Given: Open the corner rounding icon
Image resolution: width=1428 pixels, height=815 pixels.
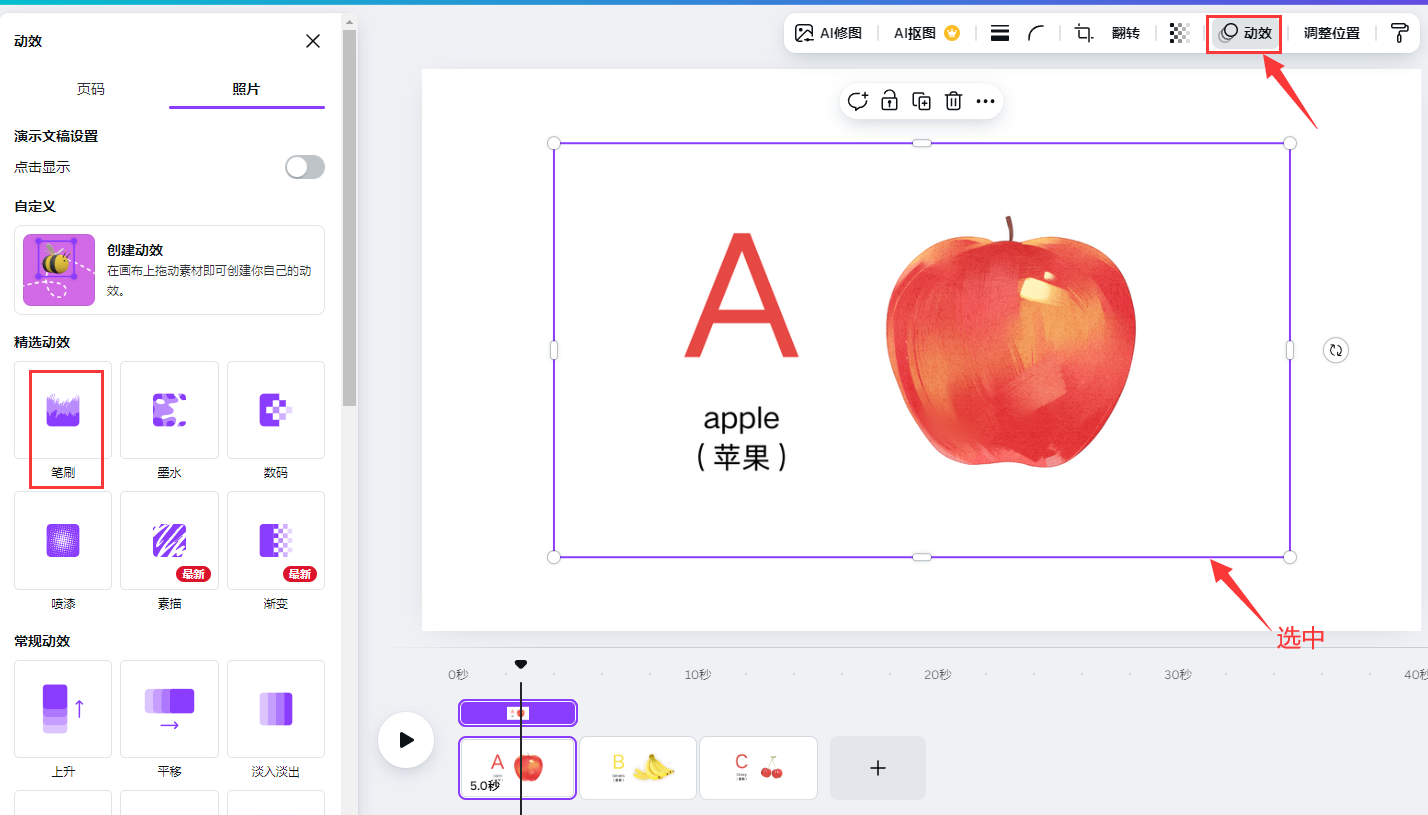Looking at the screenshot, I should (1036, 33).
